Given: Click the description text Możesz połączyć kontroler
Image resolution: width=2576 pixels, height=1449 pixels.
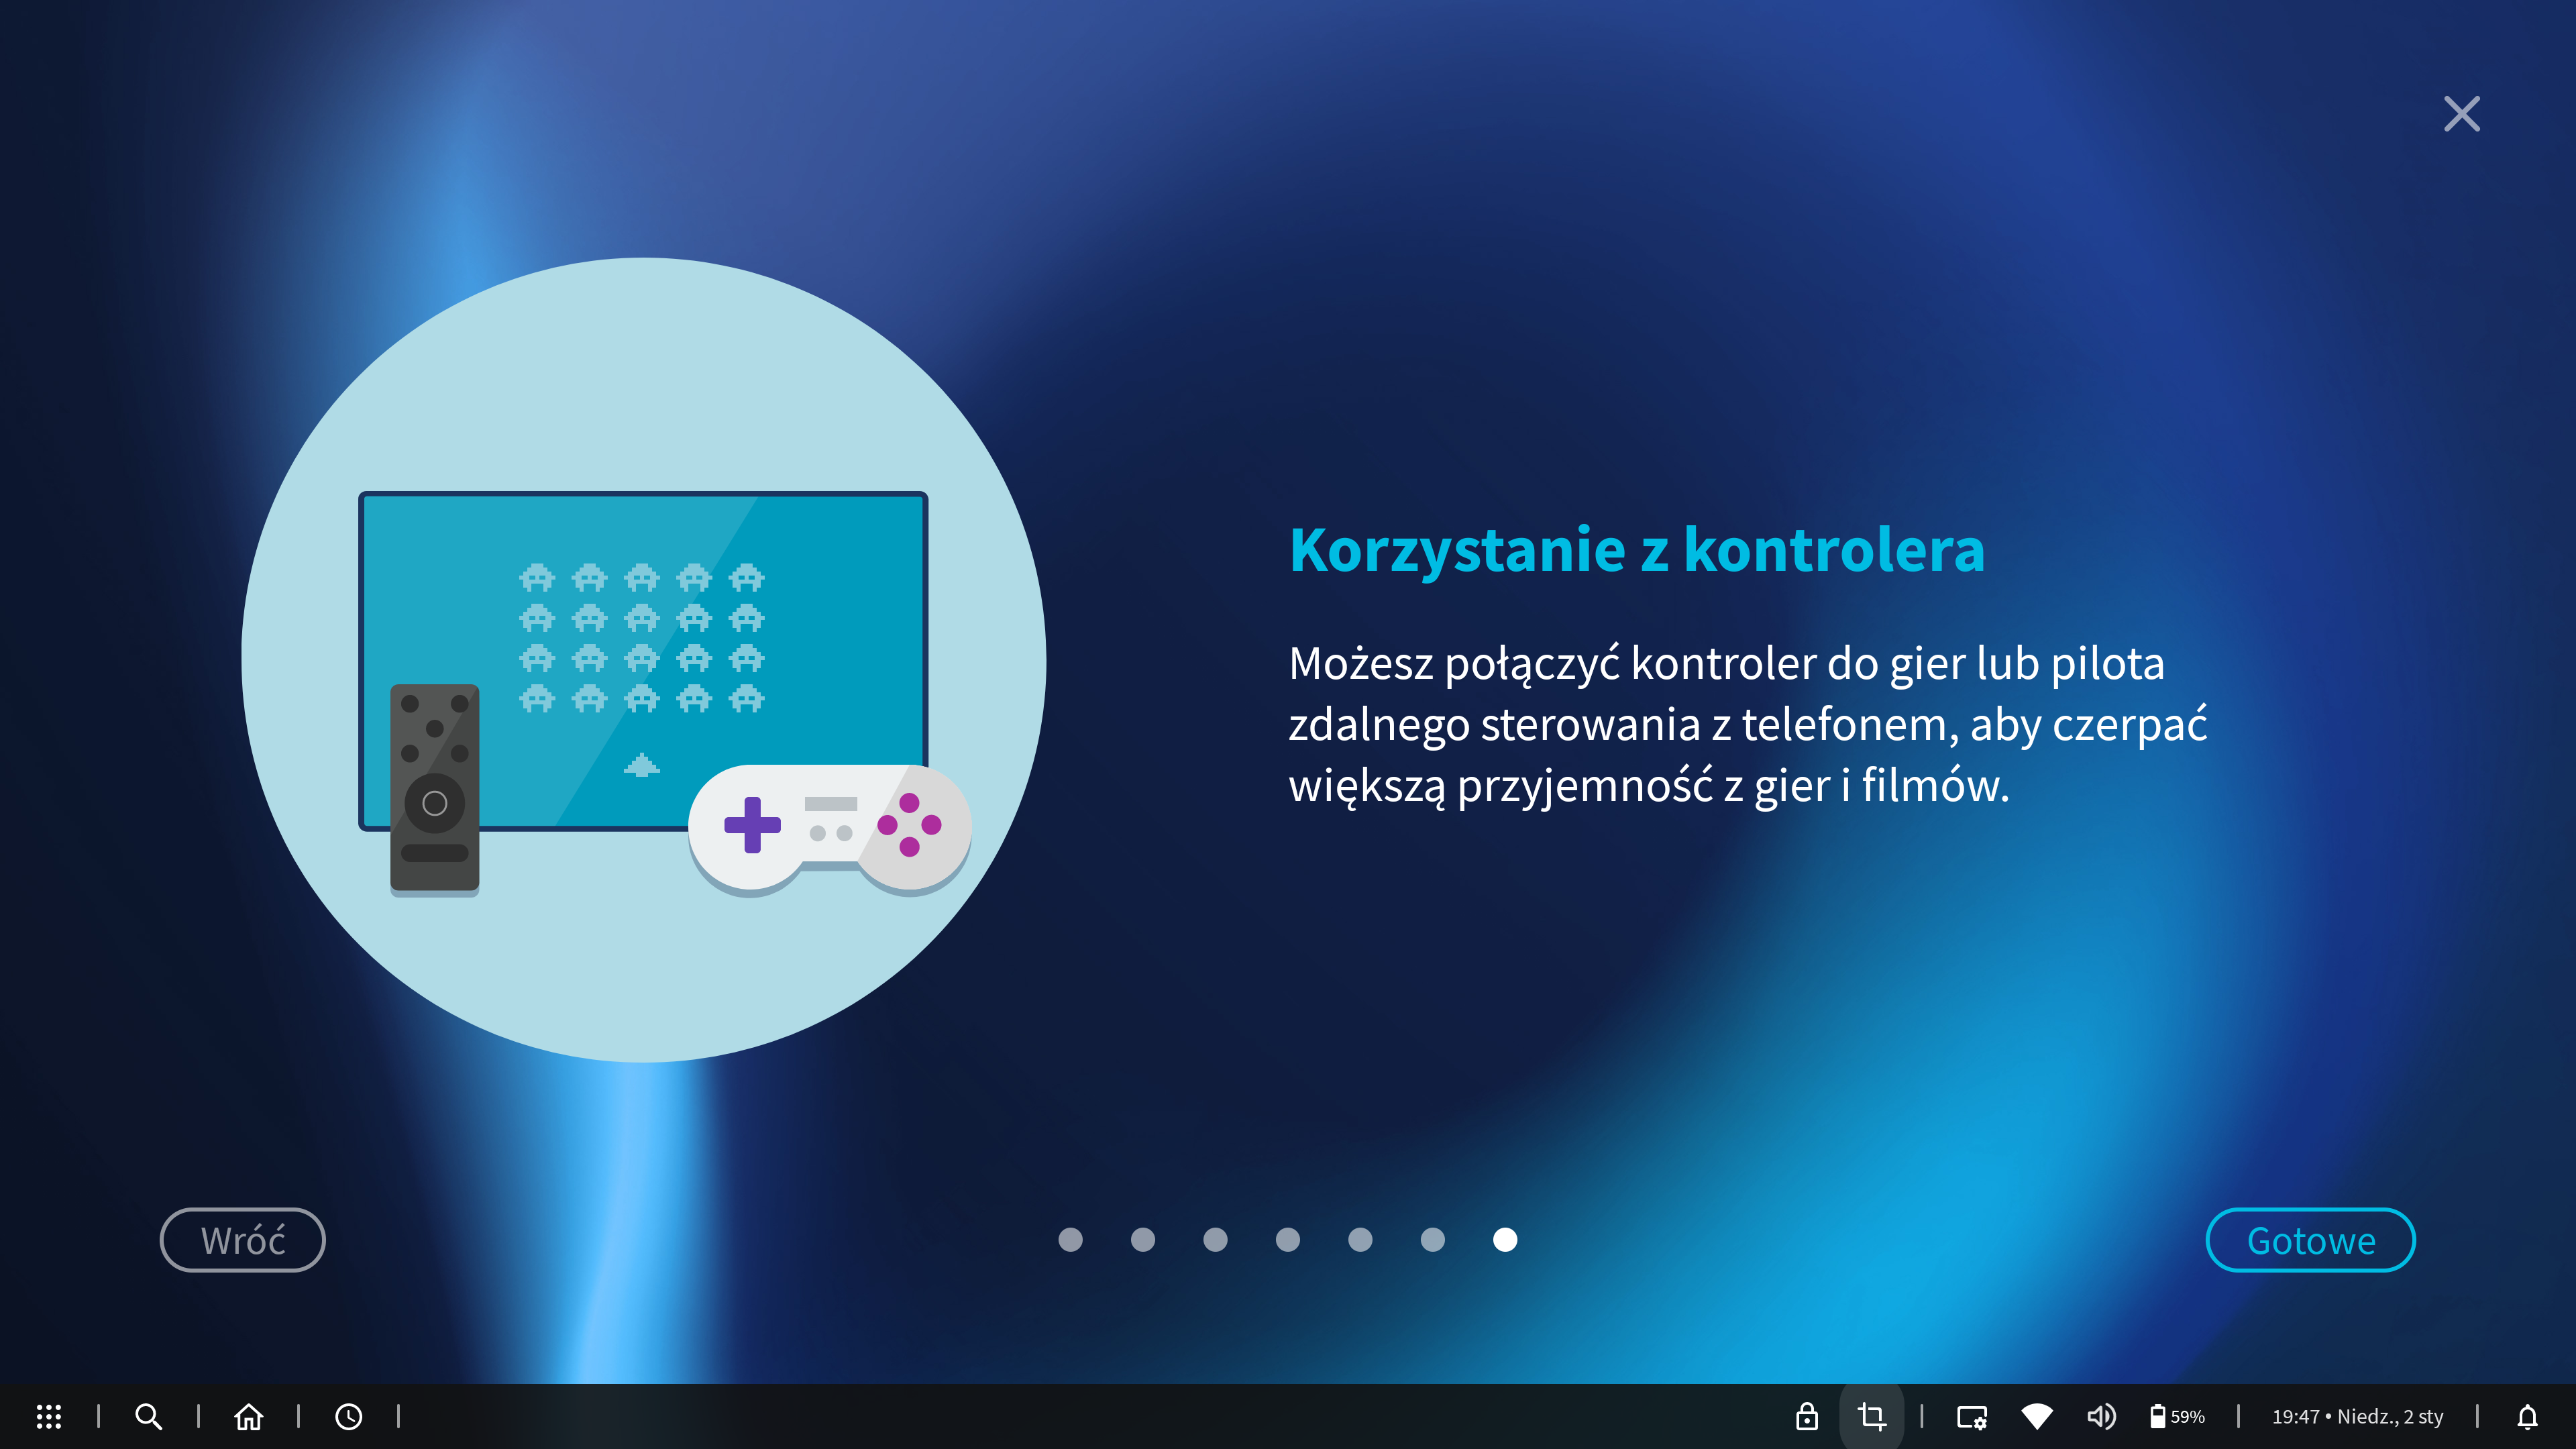Looking at the screenshot, I should tap(1747, 724).
